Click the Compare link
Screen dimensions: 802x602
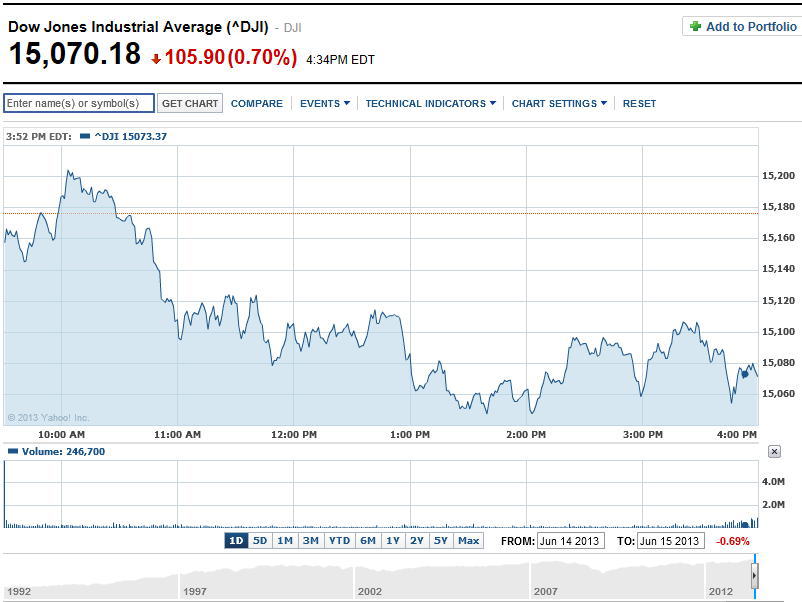tap(257, 103)
